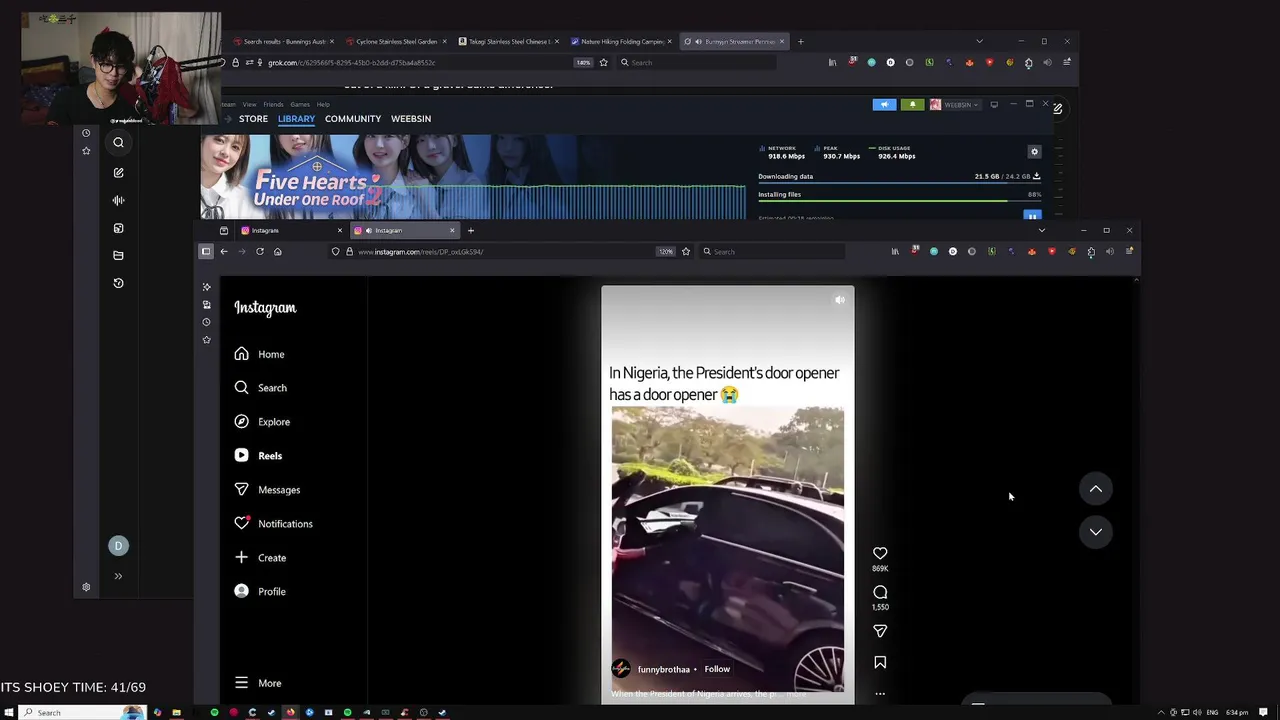Open voice mode icon in left sidebar
The height and width of the screenshot is (720, 1280).
coord(118,200)
